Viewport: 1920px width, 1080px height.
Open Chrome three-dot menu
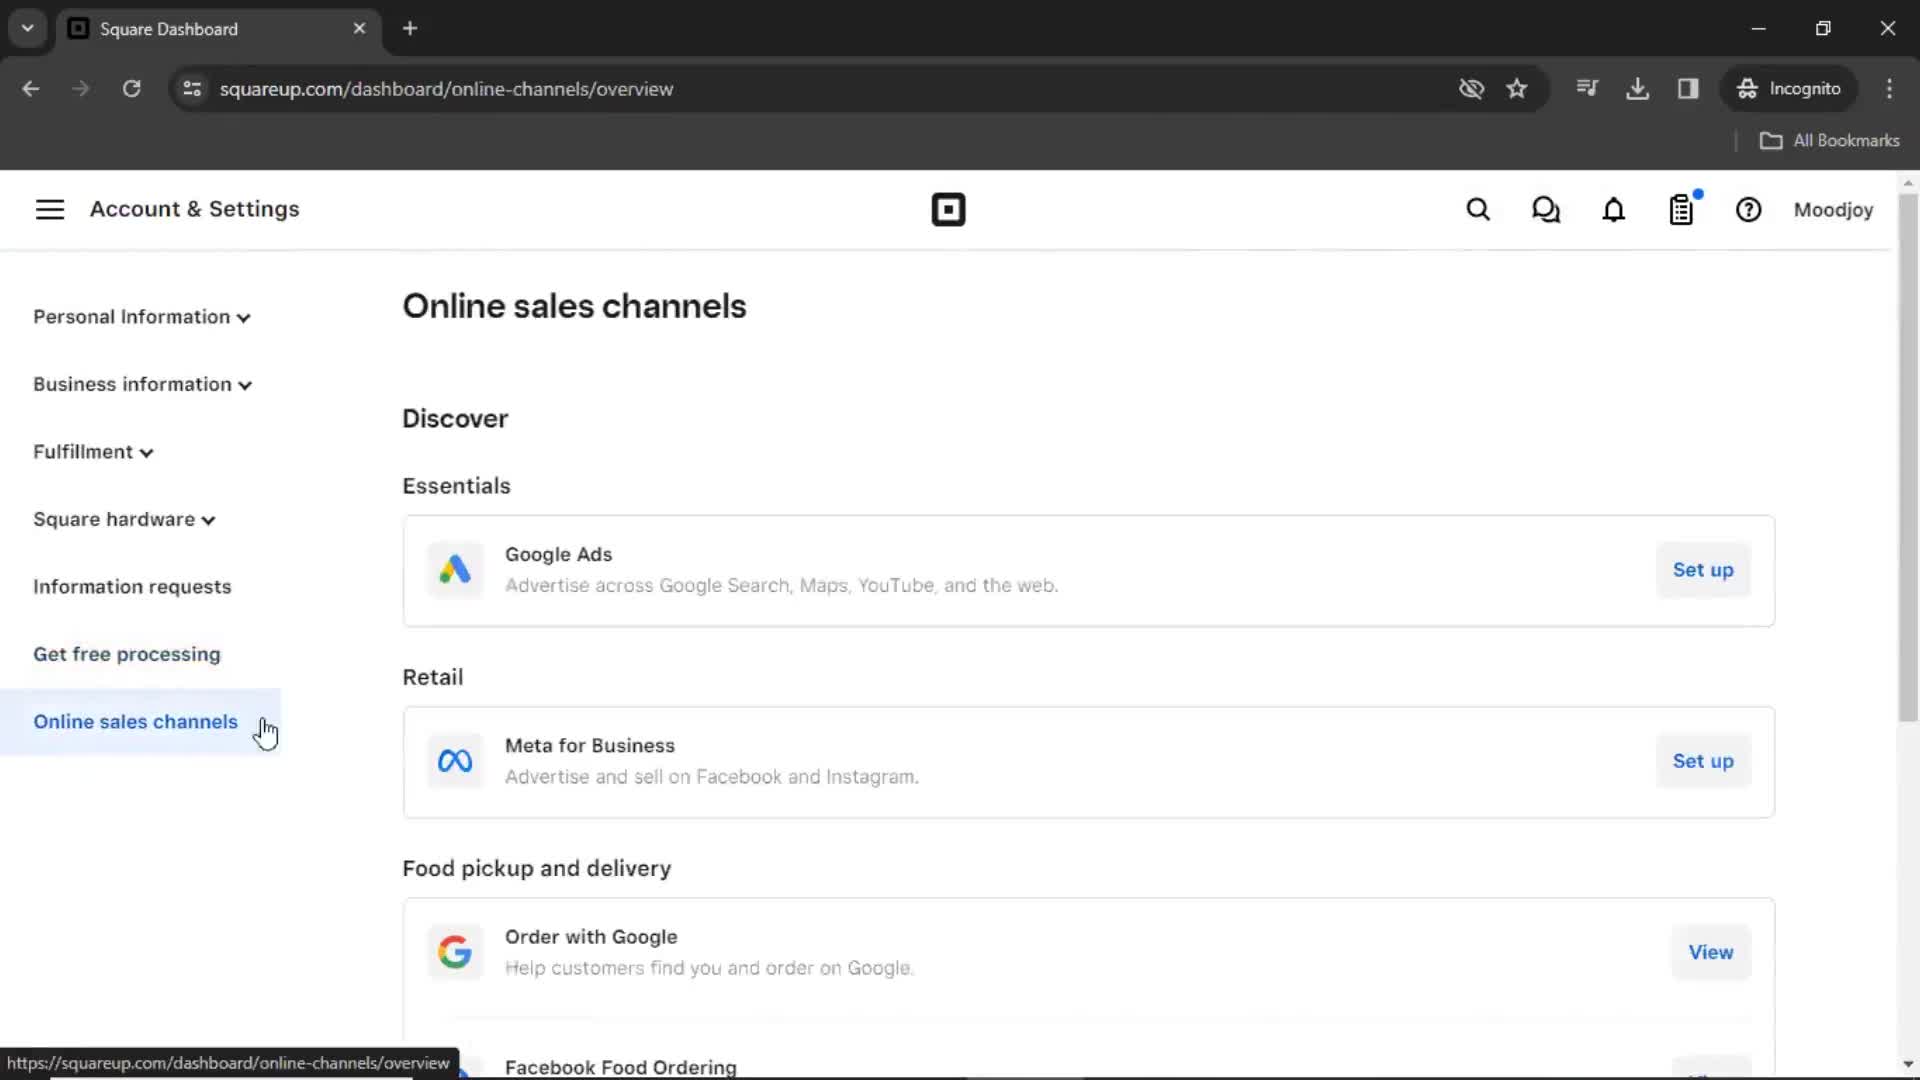point(1889,89)
